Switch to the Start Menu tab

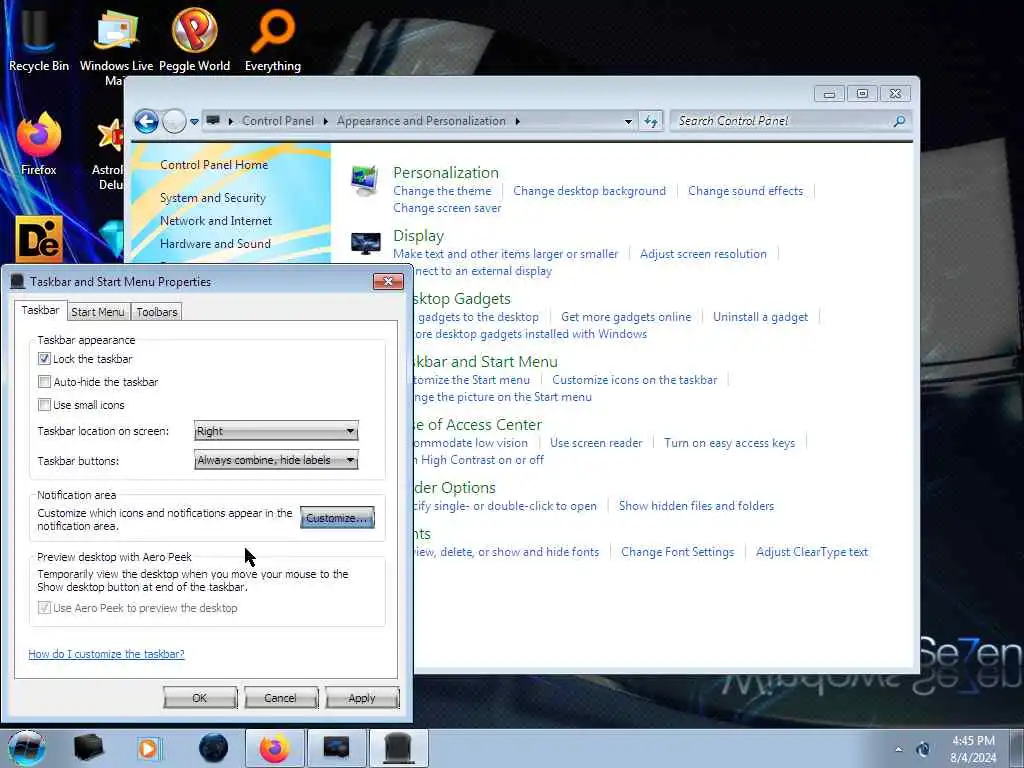(x=97, y=312)
